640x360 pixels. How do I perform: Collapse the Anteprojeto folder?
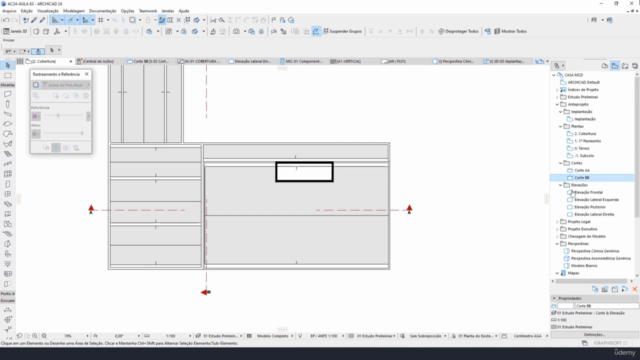(558, 104)
